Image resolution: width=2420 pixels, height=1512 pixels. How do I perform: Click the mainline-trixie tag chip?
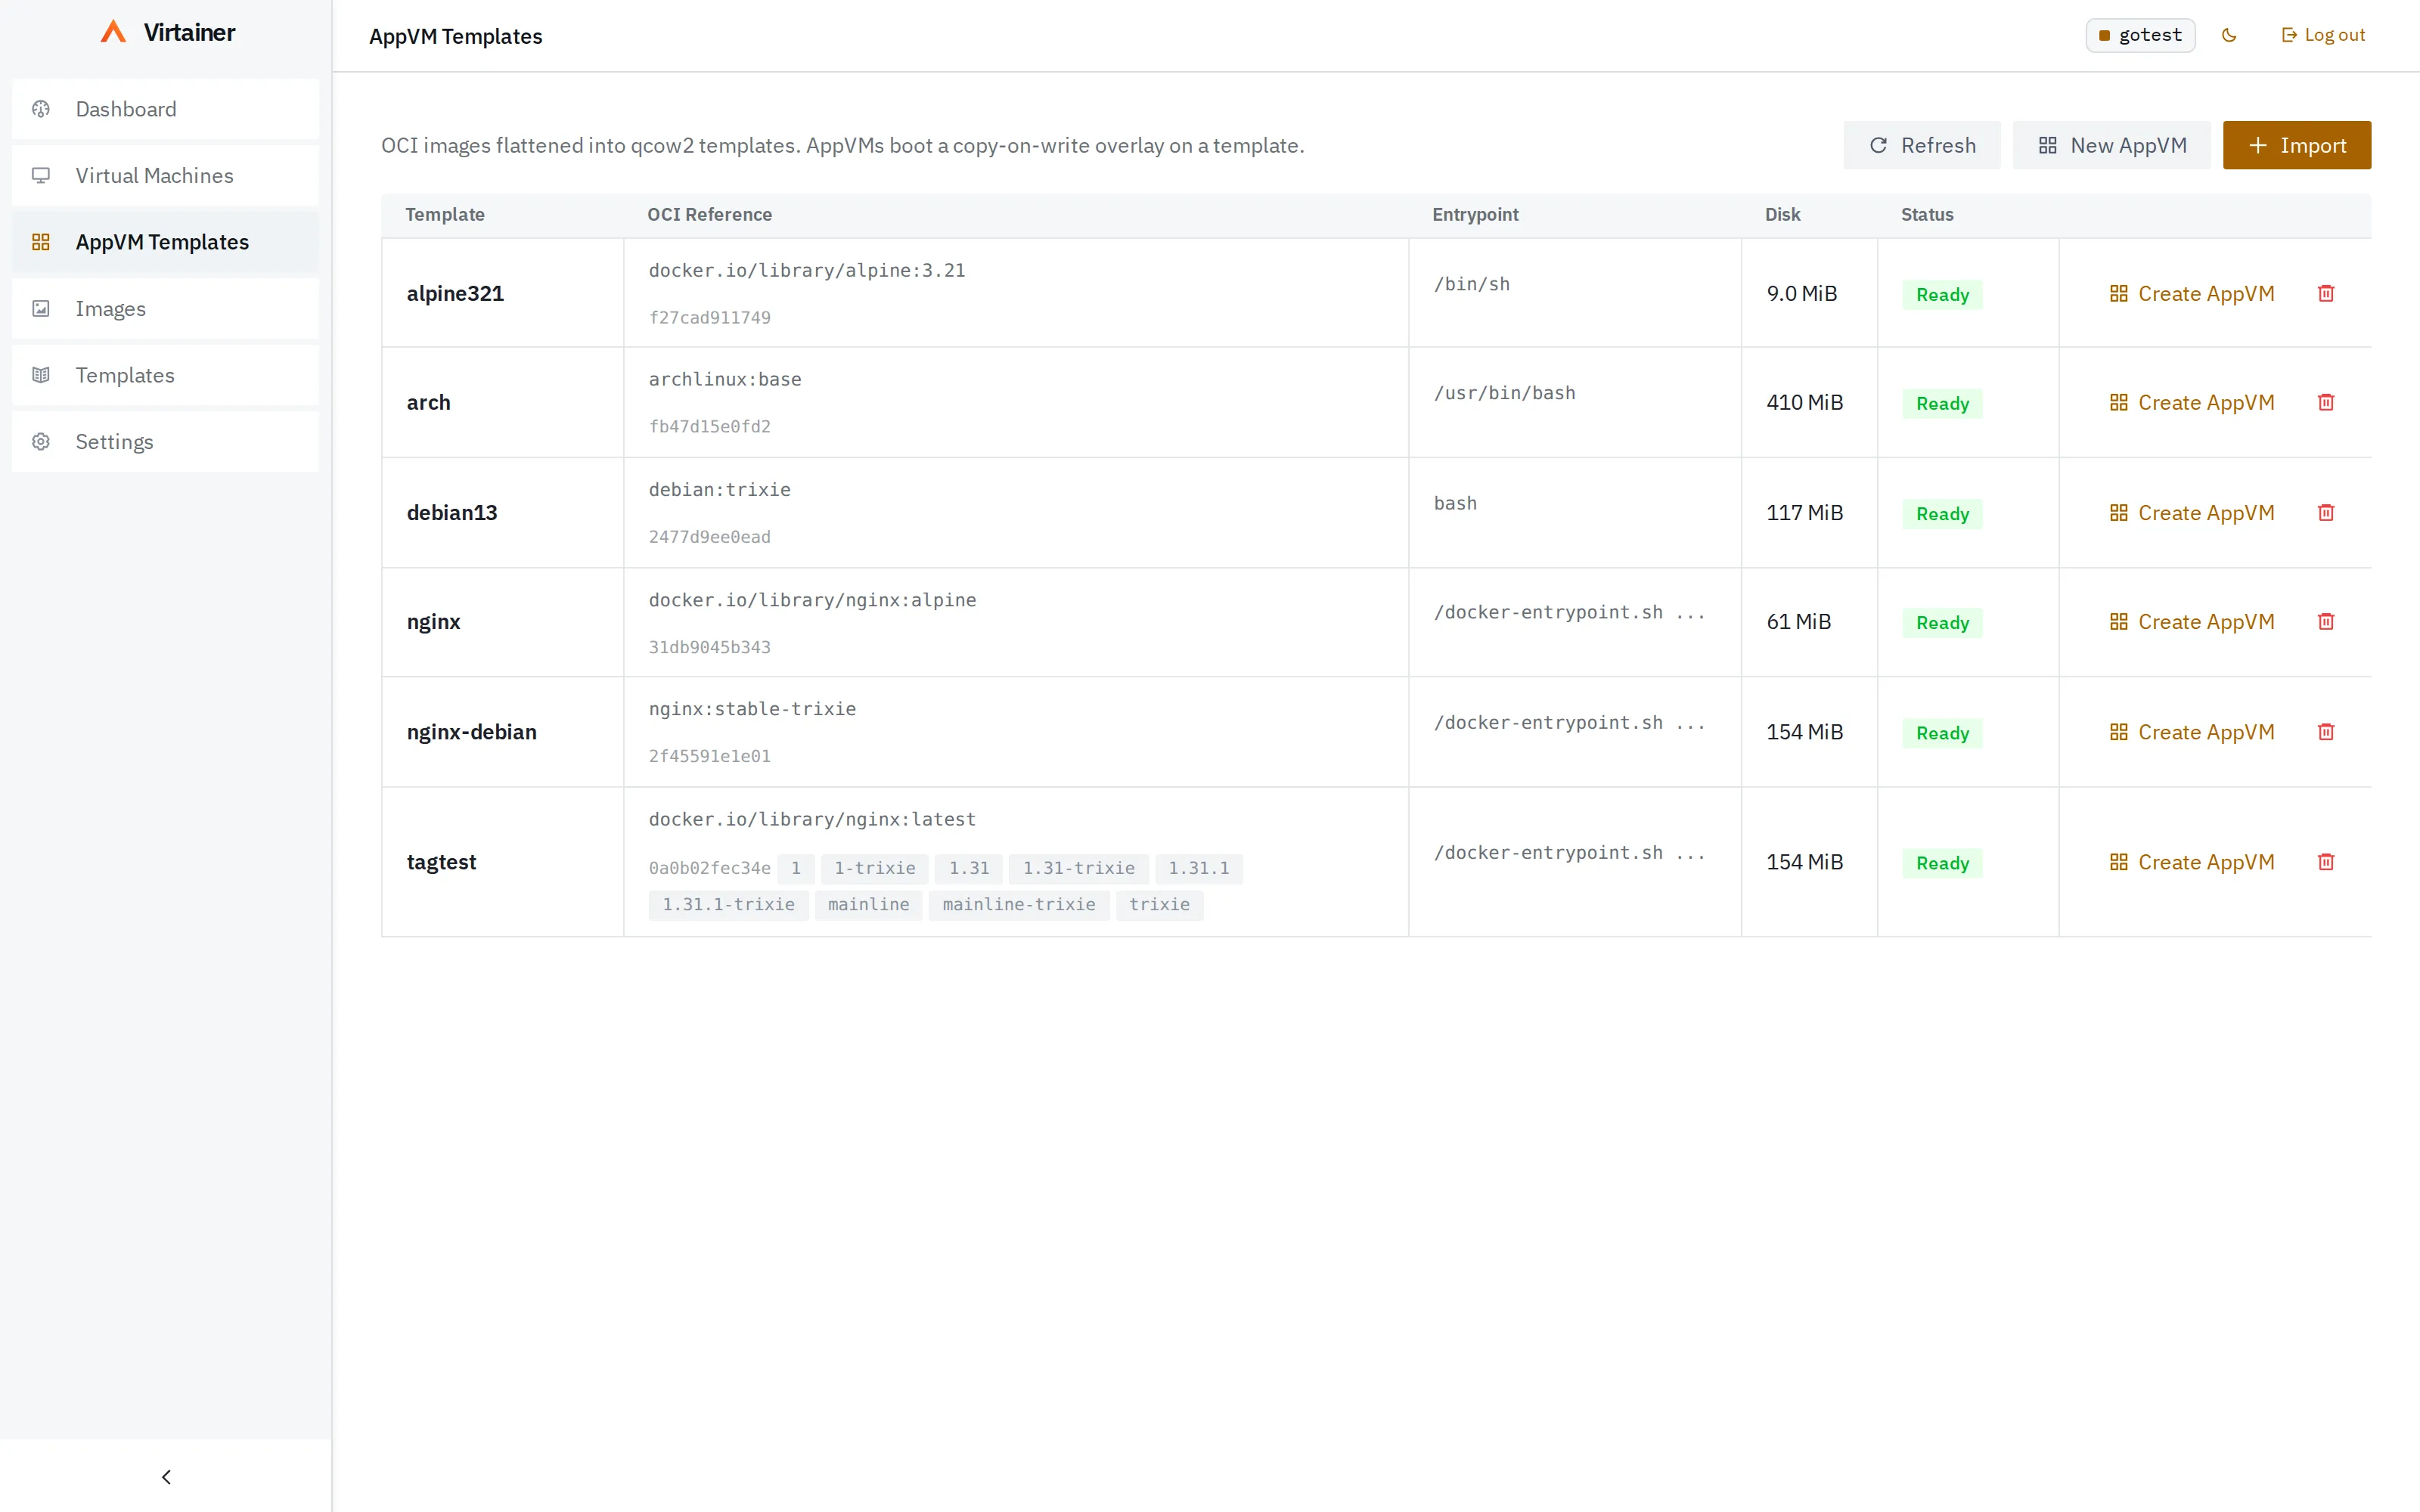[x=1019, y=905]
